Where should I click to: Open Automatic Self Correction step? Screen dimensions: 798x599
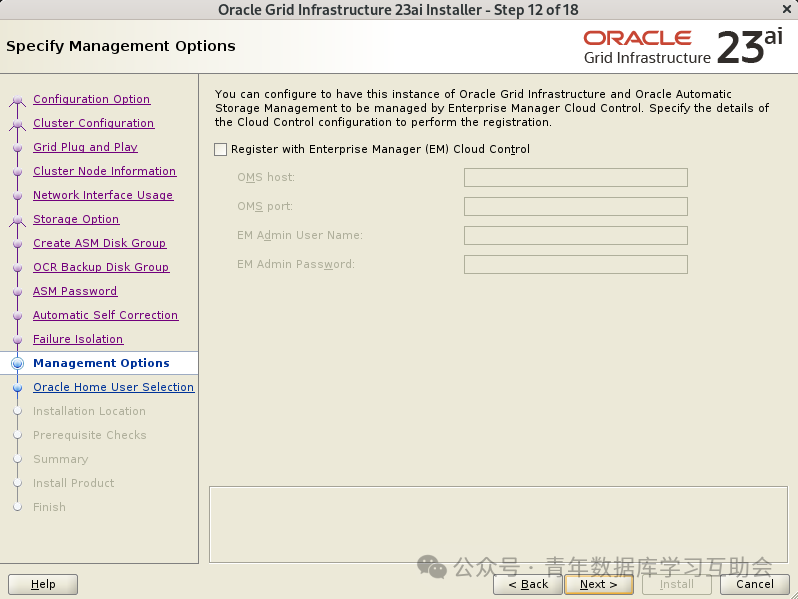(105, 315)
